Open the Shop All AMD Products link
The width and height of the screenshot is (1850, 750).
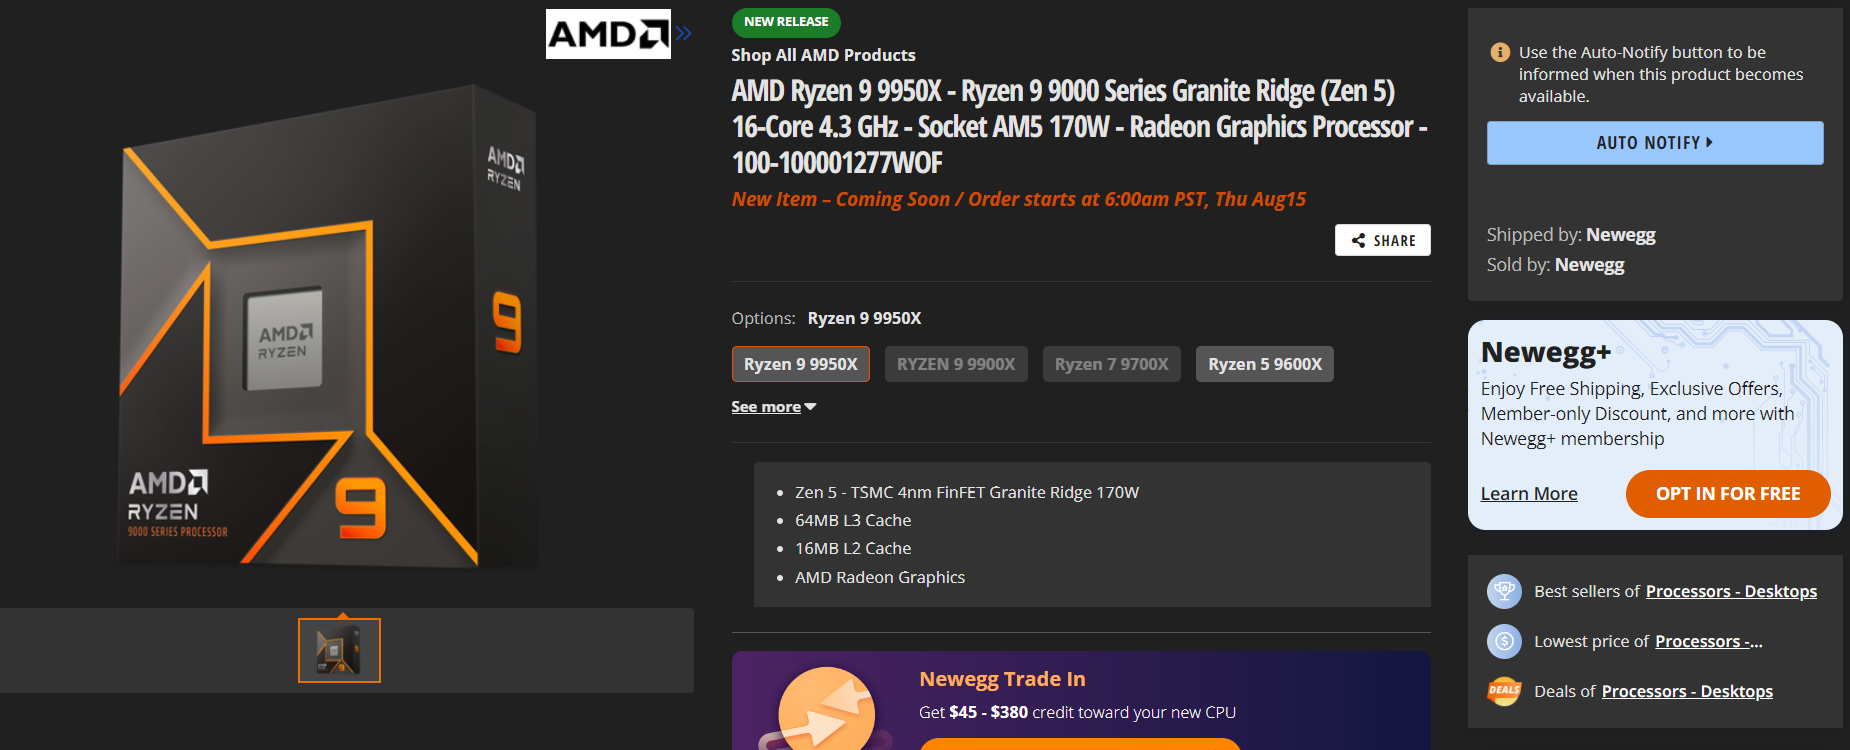pos(823,55)
